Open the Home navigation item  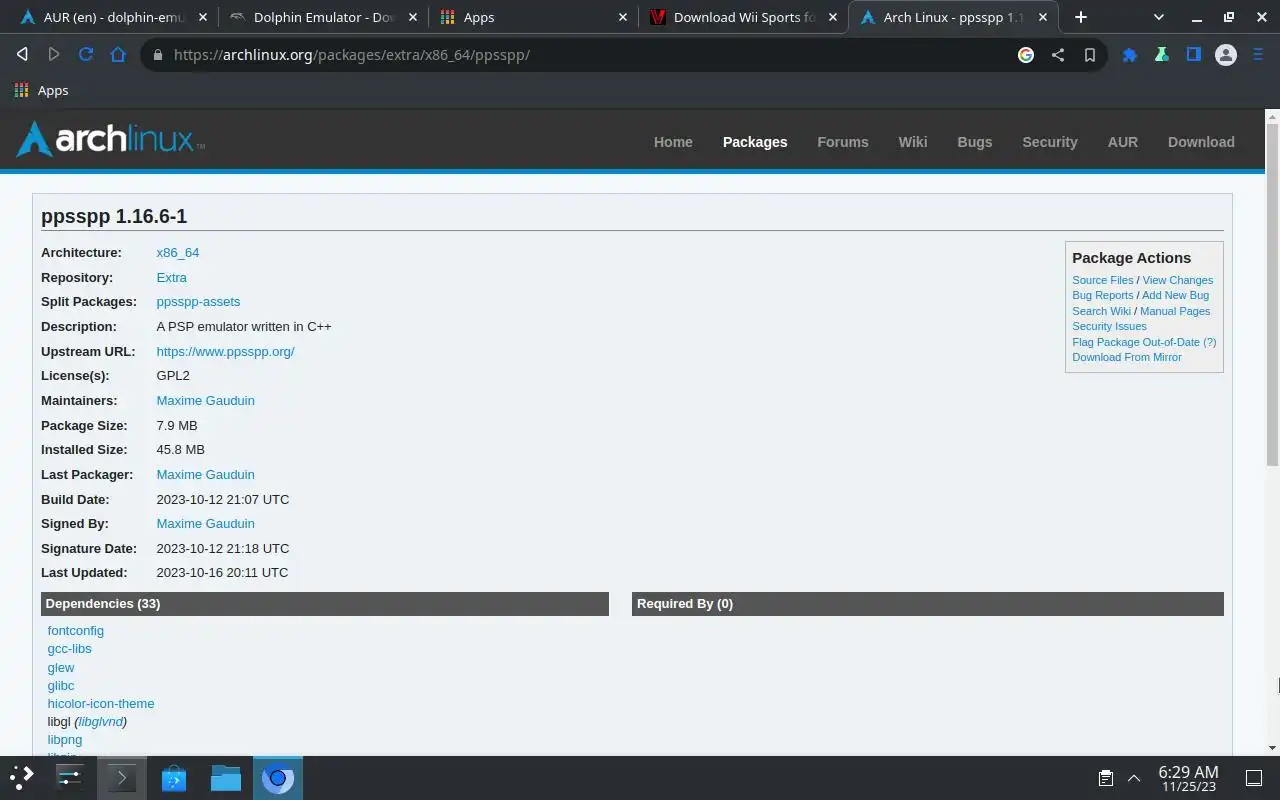pyautogui.click(x=673, y=142)
